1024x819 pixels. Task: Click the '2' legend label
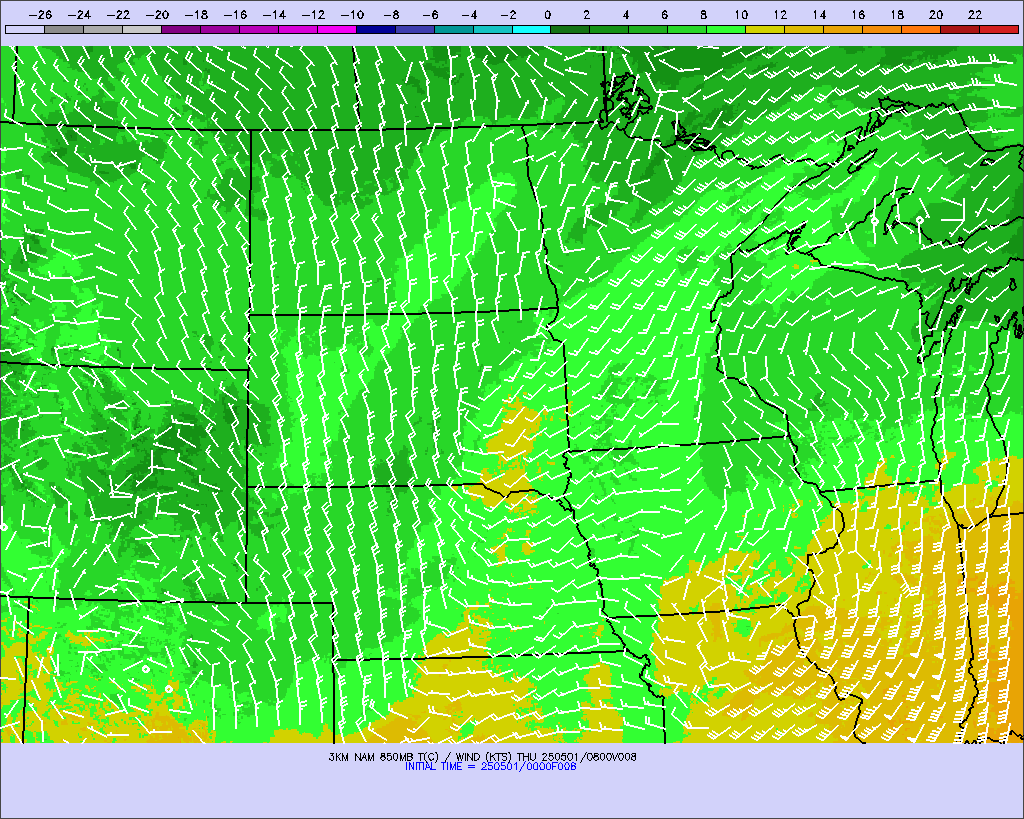[586, 14]
